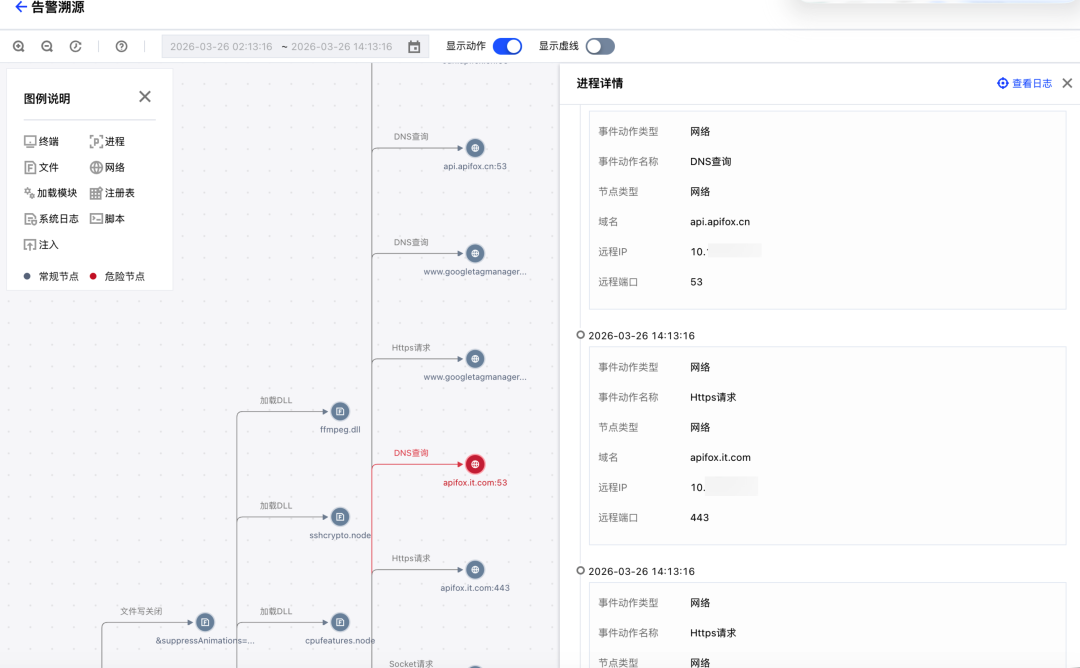Image resolution: width=1080 pixels, height=668 pixels.
Task: Click the 查看日志 link
Action: pyautogui.click(x=1025, y=83)
